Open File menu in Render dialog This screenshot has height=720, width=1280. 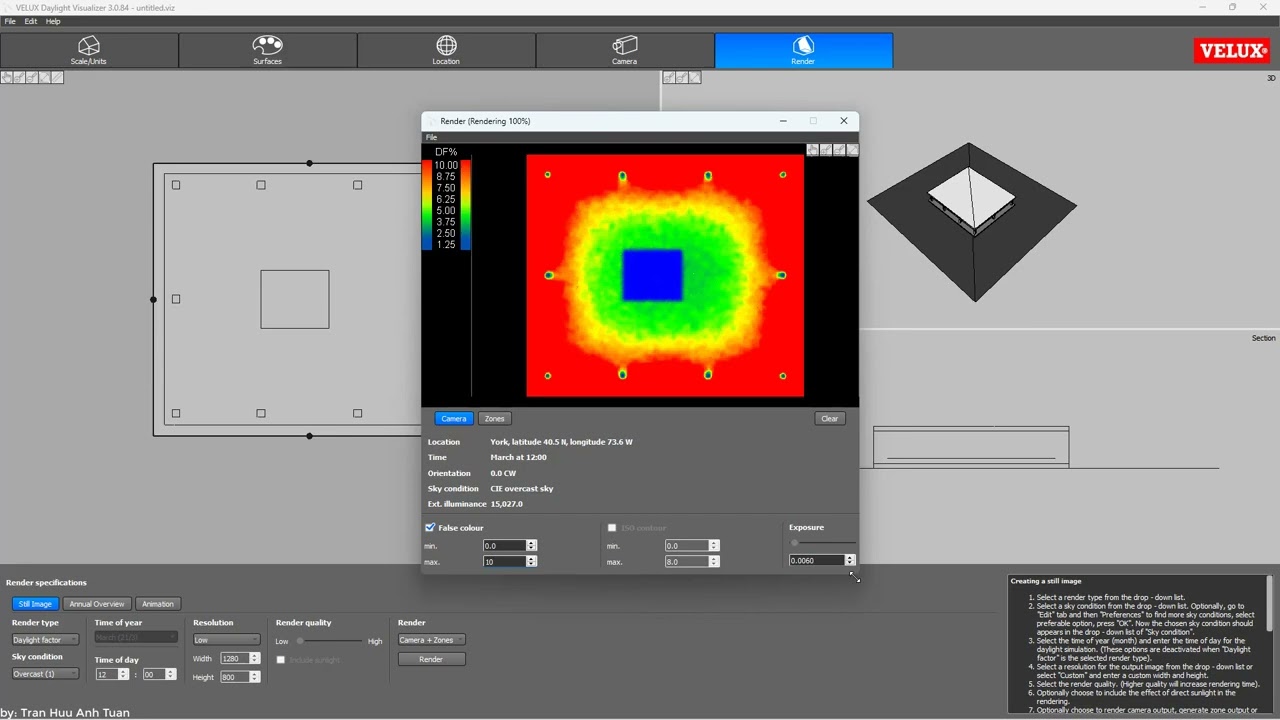tap(431, 137)
